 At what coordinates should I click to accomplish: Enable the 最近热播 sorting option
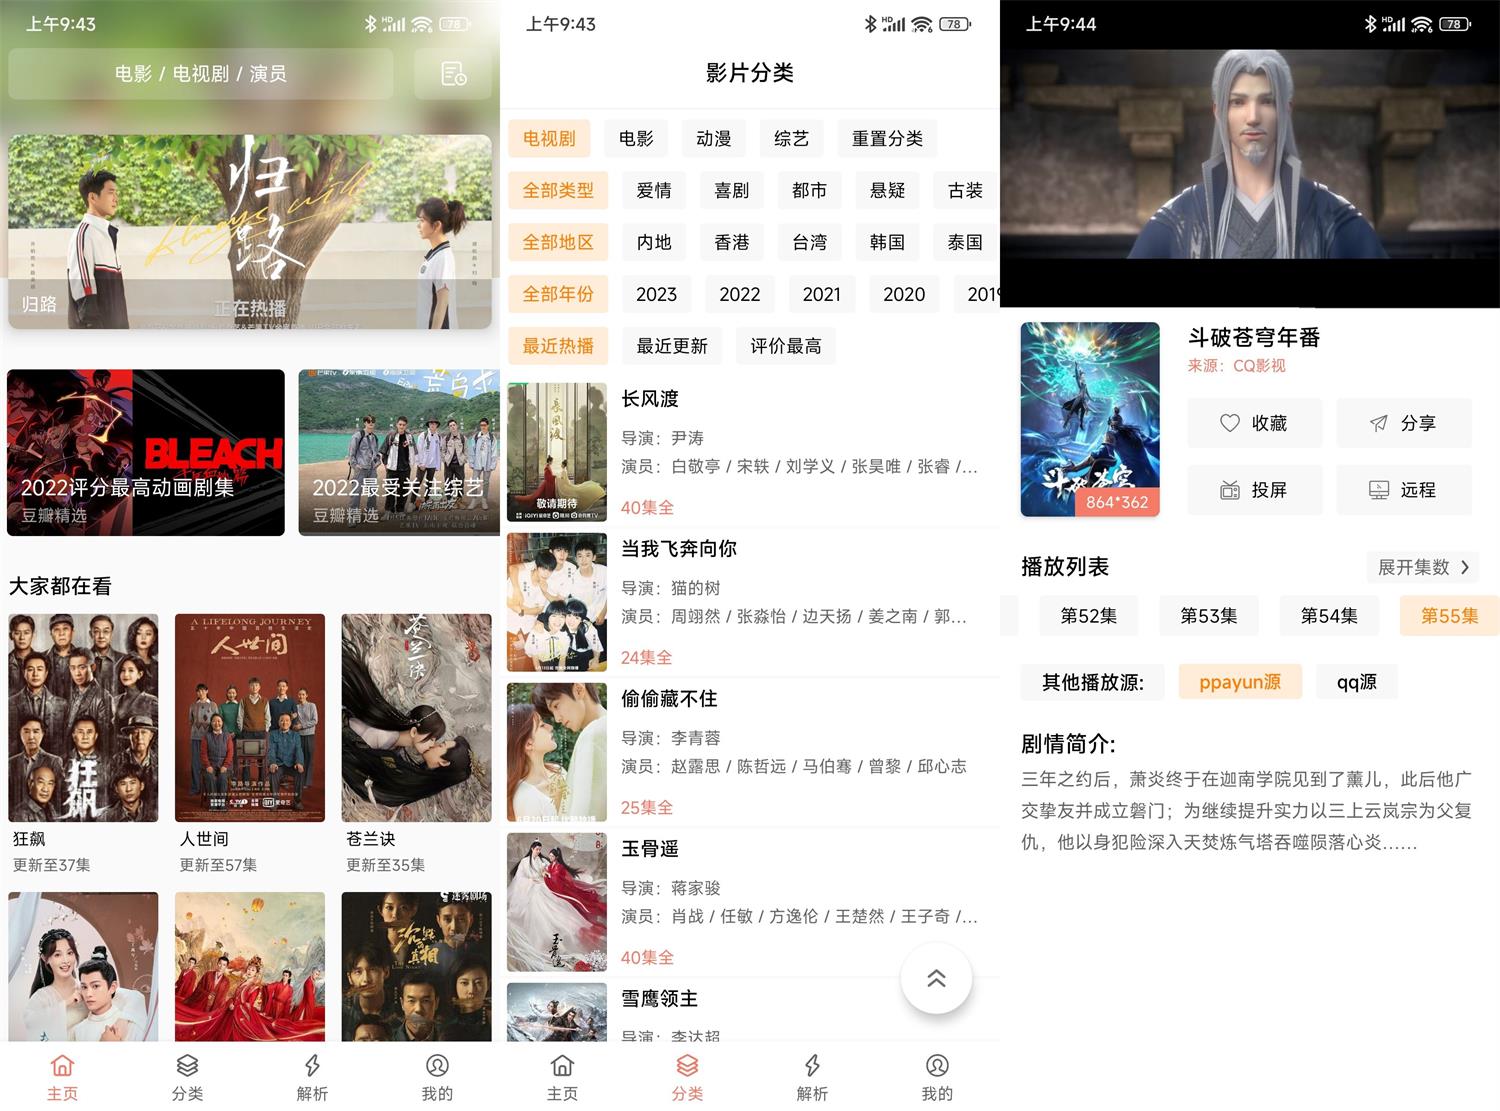(557, 345)
